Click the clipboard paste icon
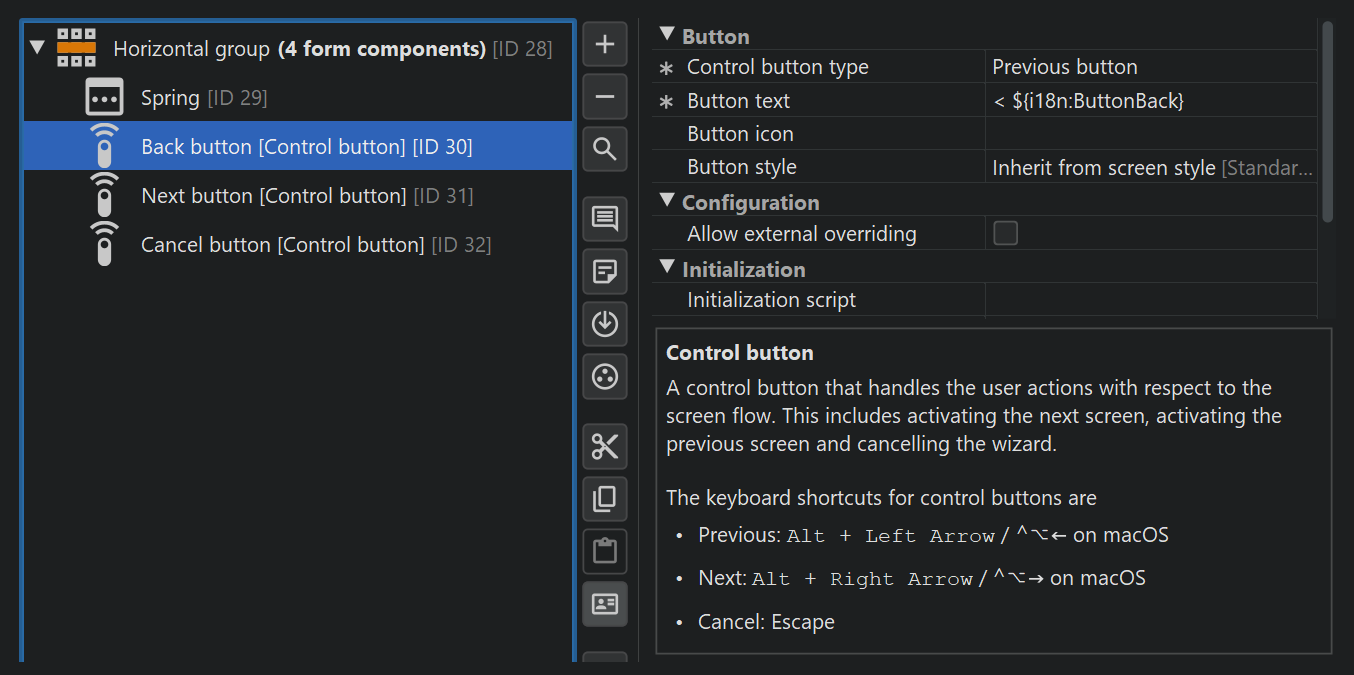The height and width of the screenshot is (675, 1354). click(x=605, y=551)
